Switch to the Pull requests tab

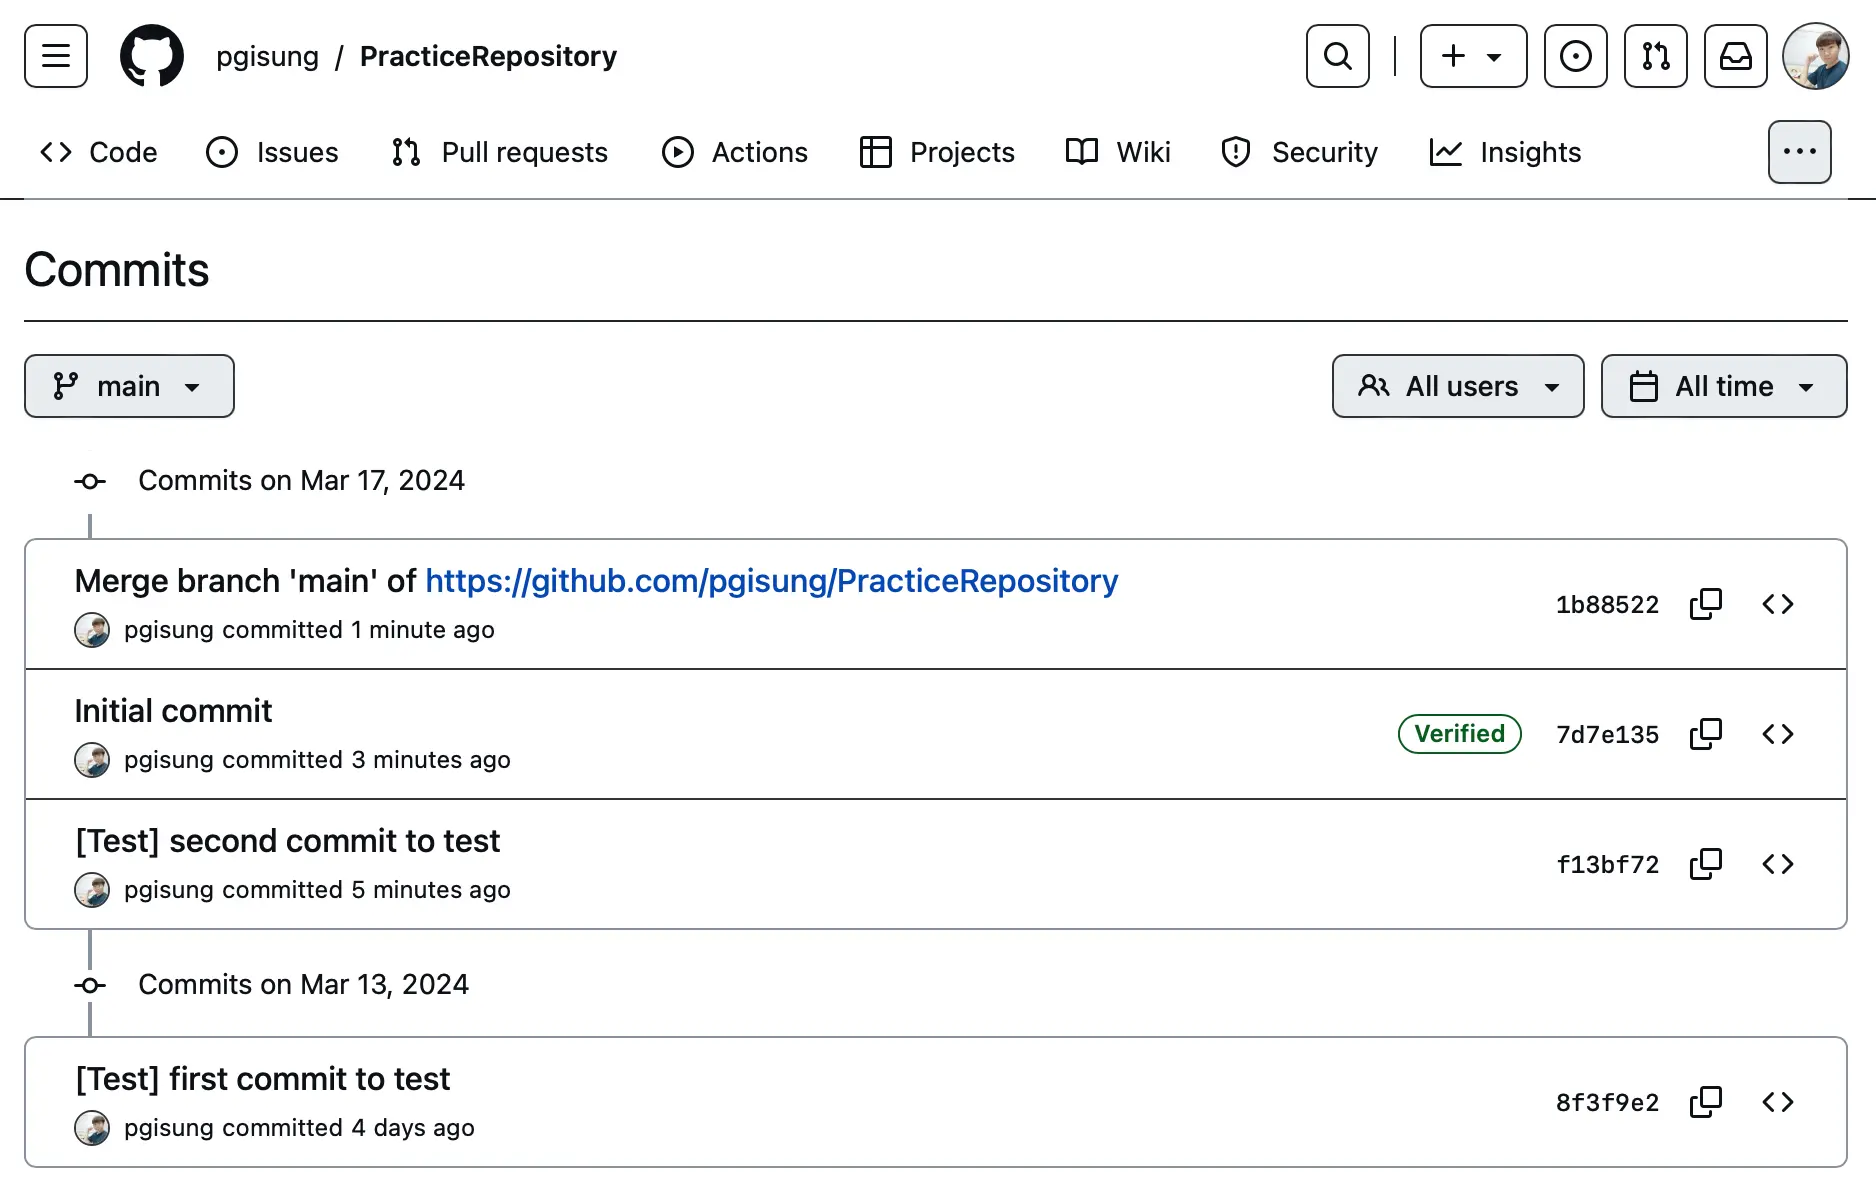tap(500, 152)
